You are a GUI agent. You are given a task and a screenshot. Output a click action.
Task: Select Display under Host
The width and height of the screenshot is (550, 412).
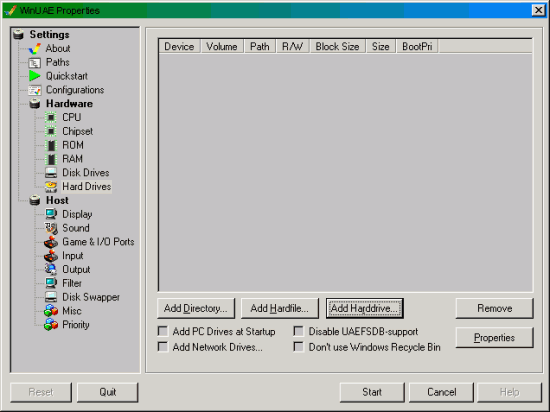tap(77, 214)
